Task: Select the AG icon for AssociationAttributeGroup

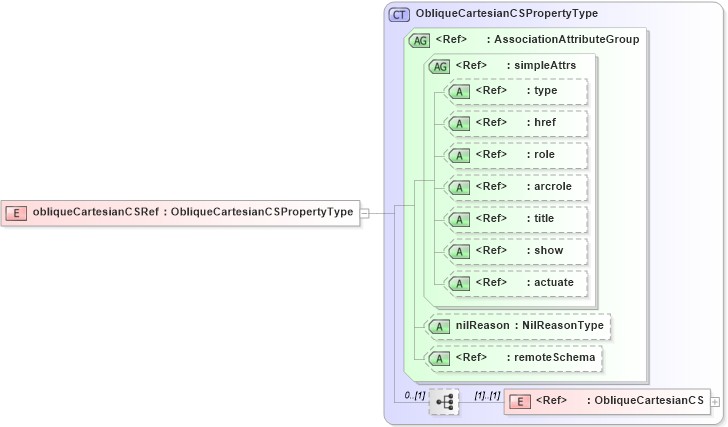Action: click(x=420, y=41)
